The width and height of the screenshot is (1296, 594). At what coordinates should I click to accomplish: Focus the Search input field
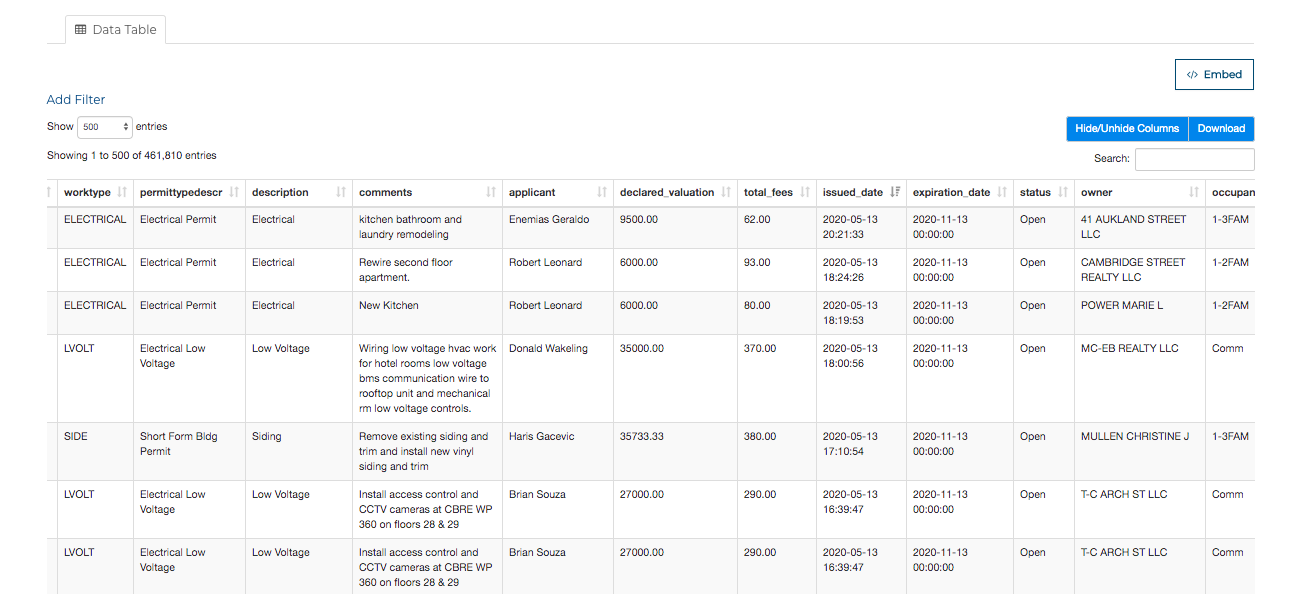pyautogui.click(x=1194, y=159)
